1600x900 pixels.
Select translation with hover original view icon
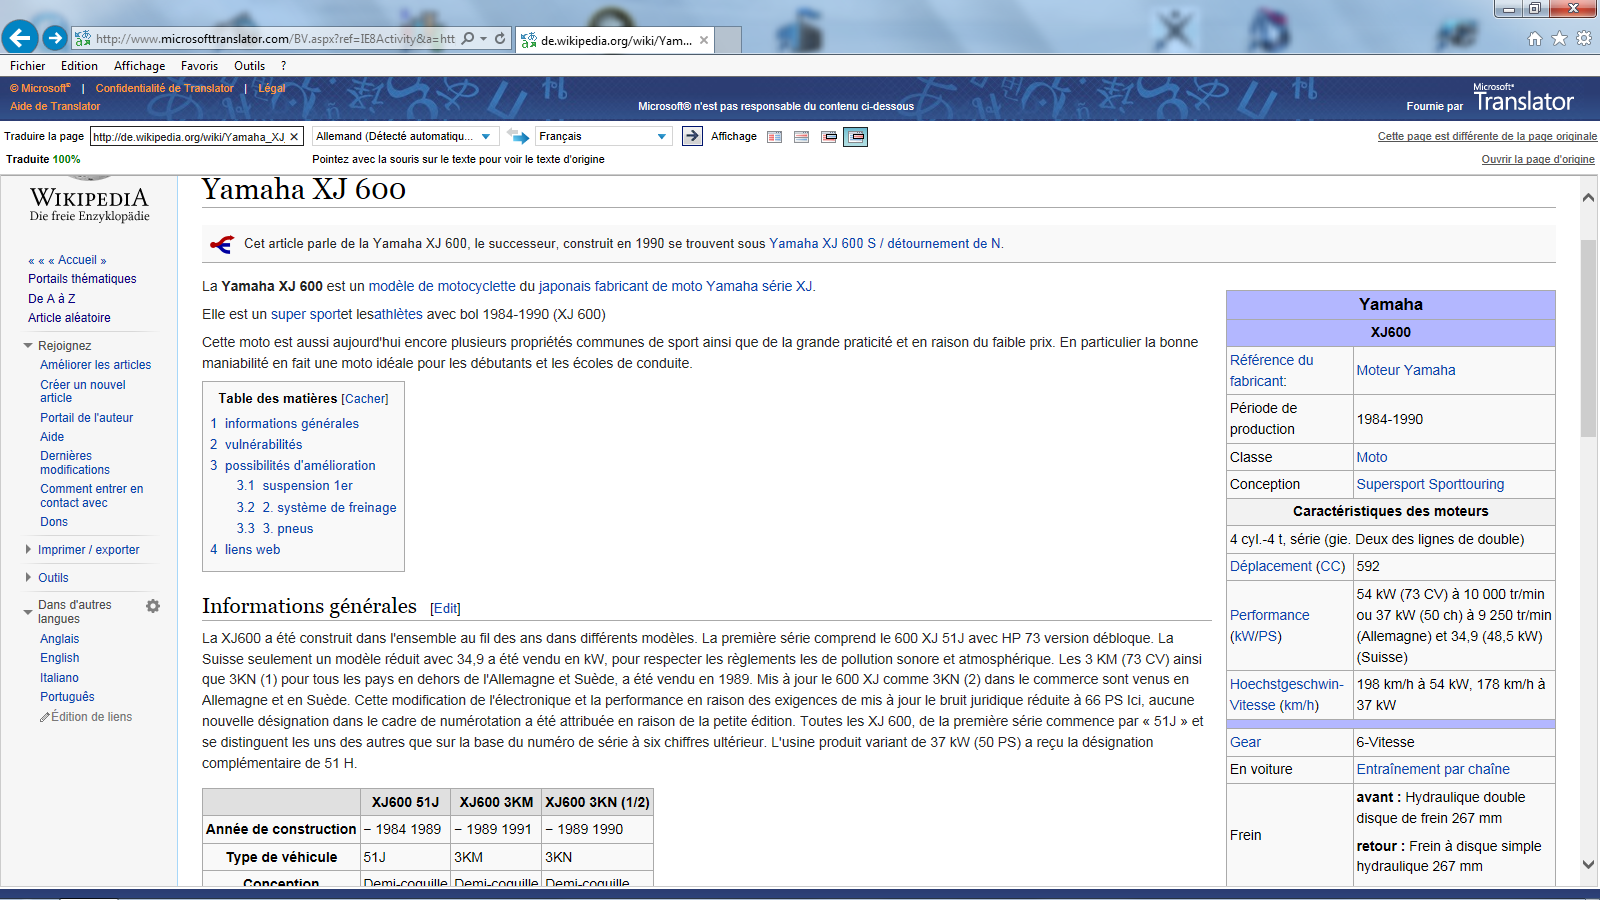pos(856,137)
